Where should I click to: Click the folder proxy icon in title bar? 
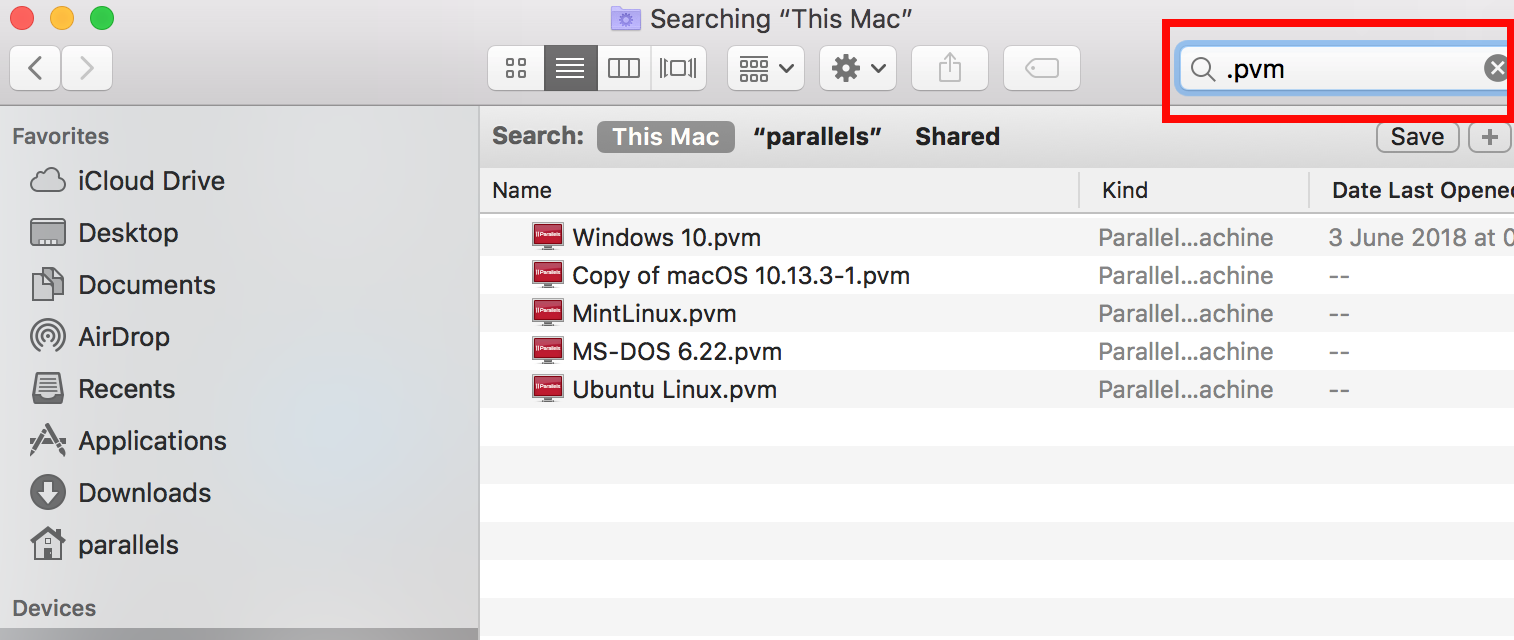click(x=626, y=18)
